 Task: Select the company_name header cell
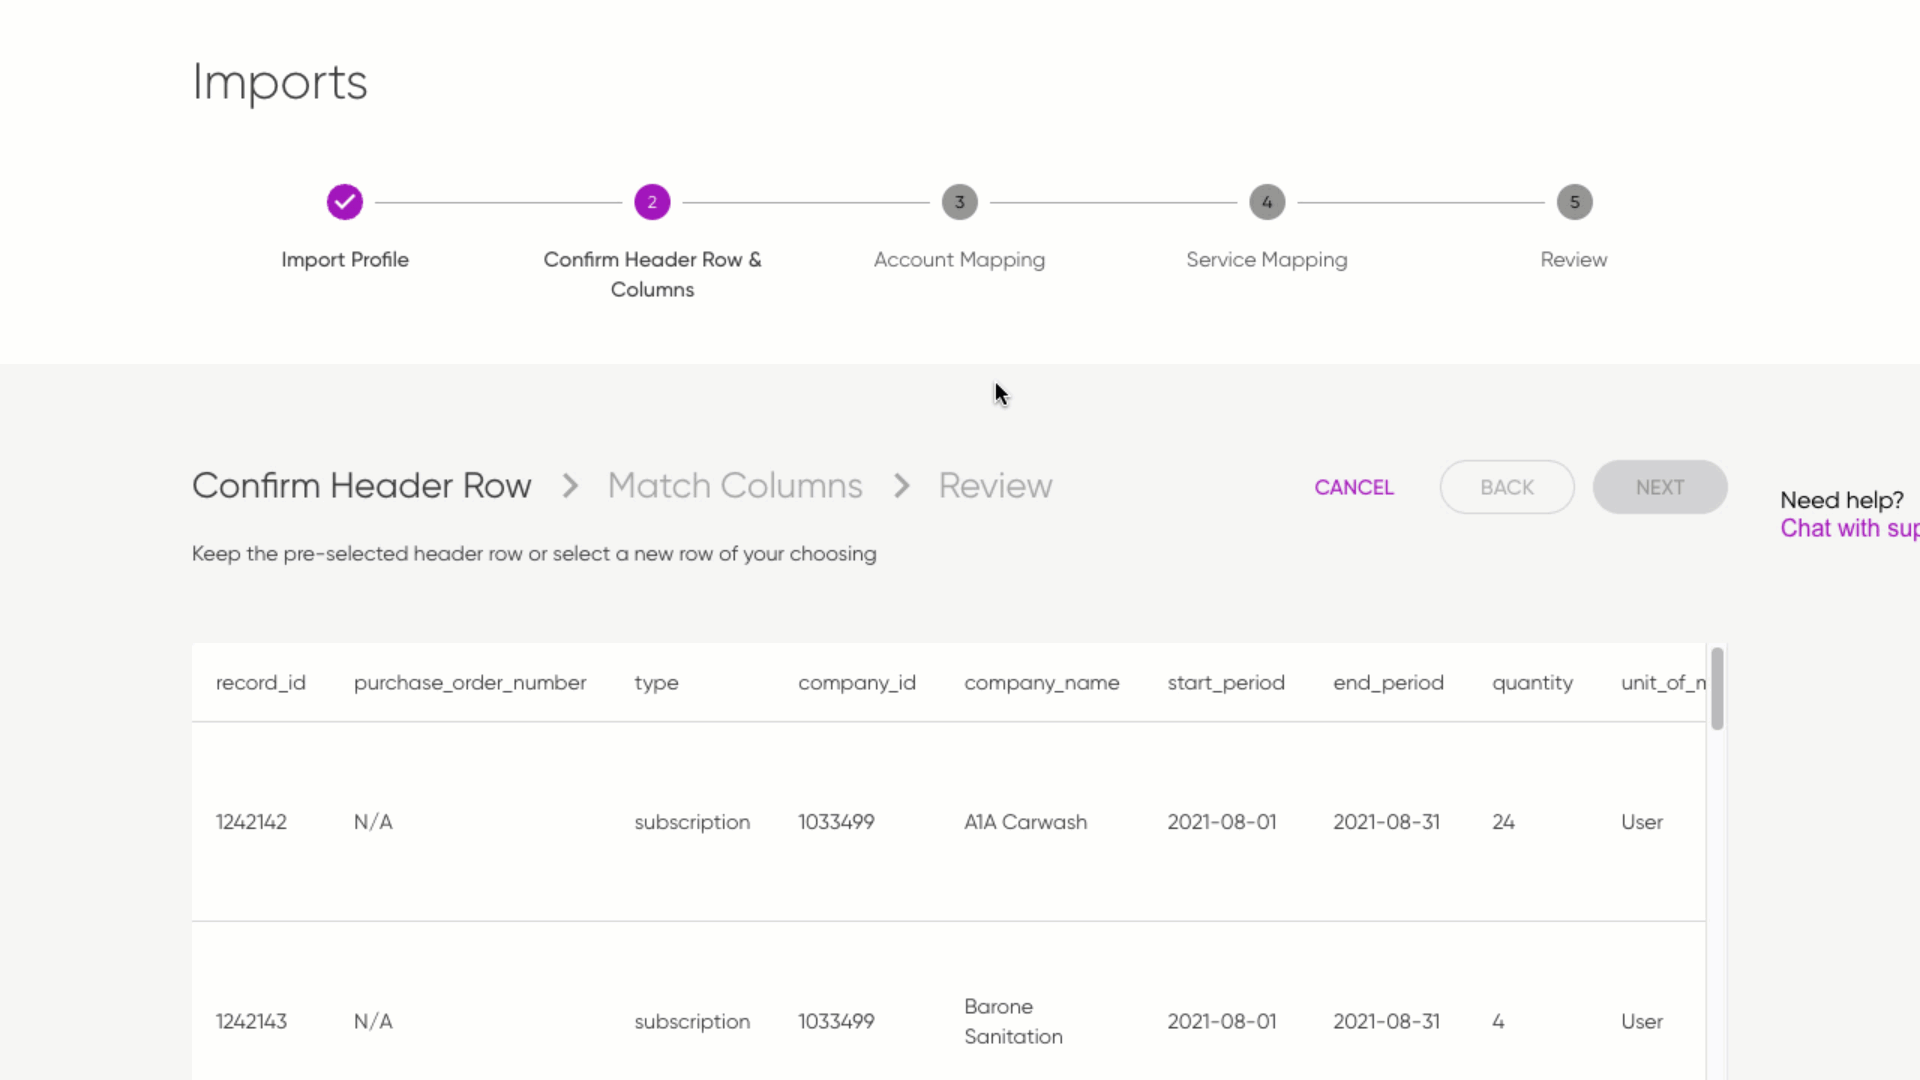coord(1042,682)
